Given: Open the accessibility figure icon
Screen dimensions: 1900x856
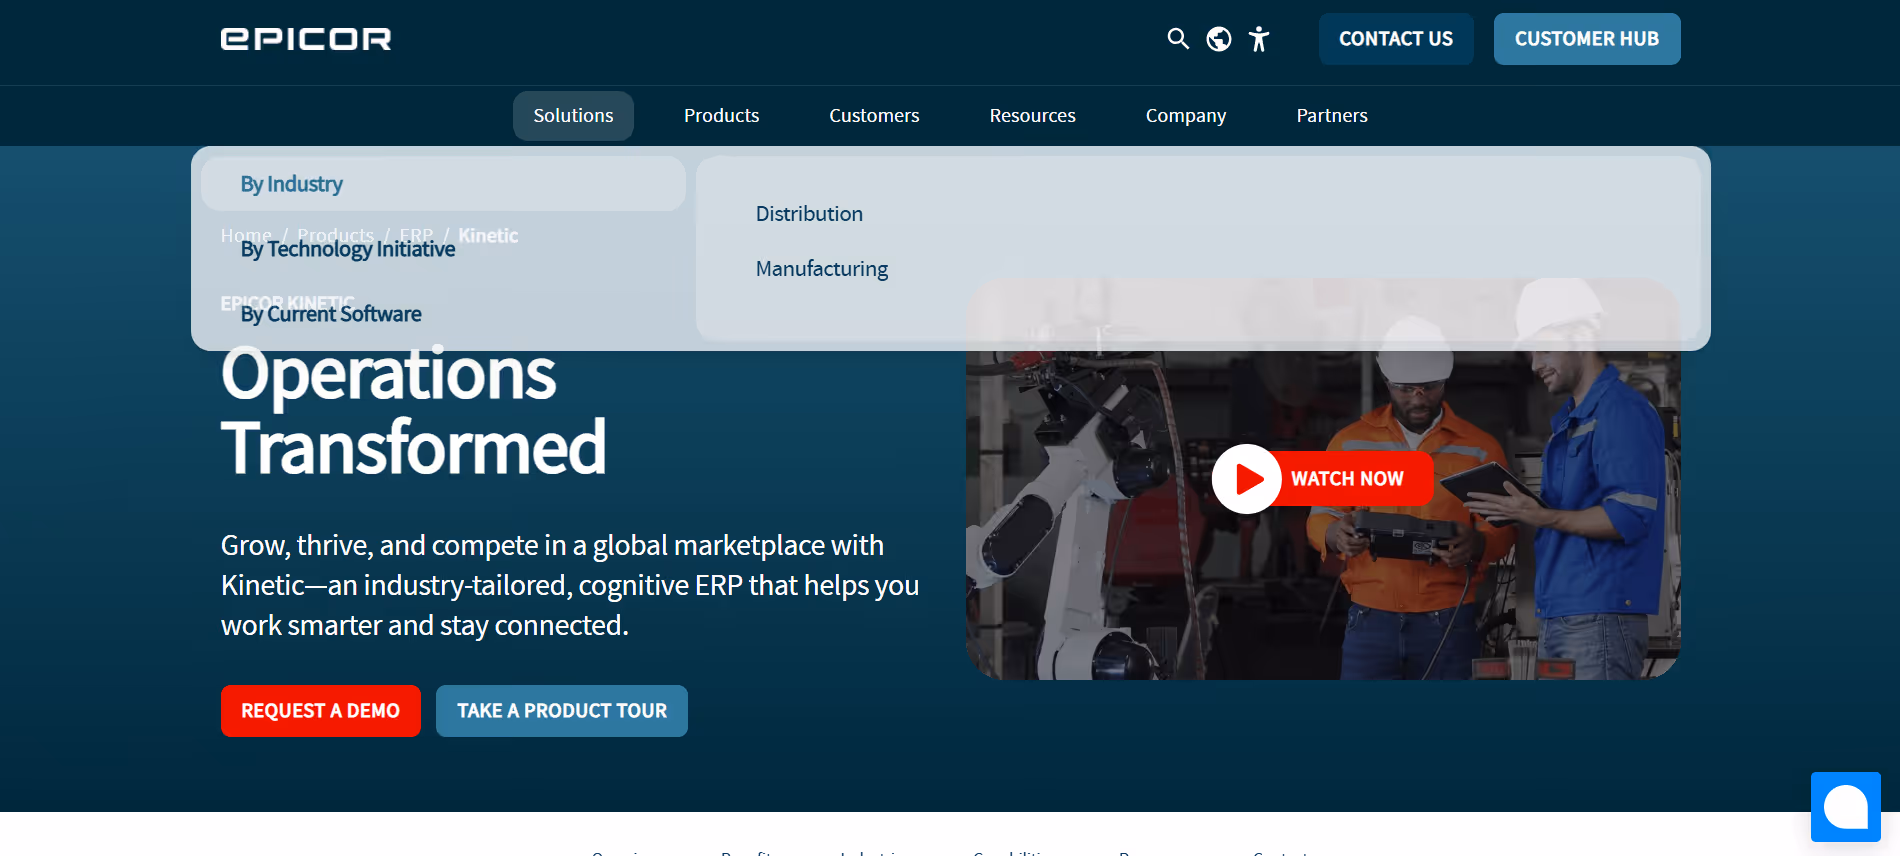Looking at the screenshot, I should coord(1259,39).
